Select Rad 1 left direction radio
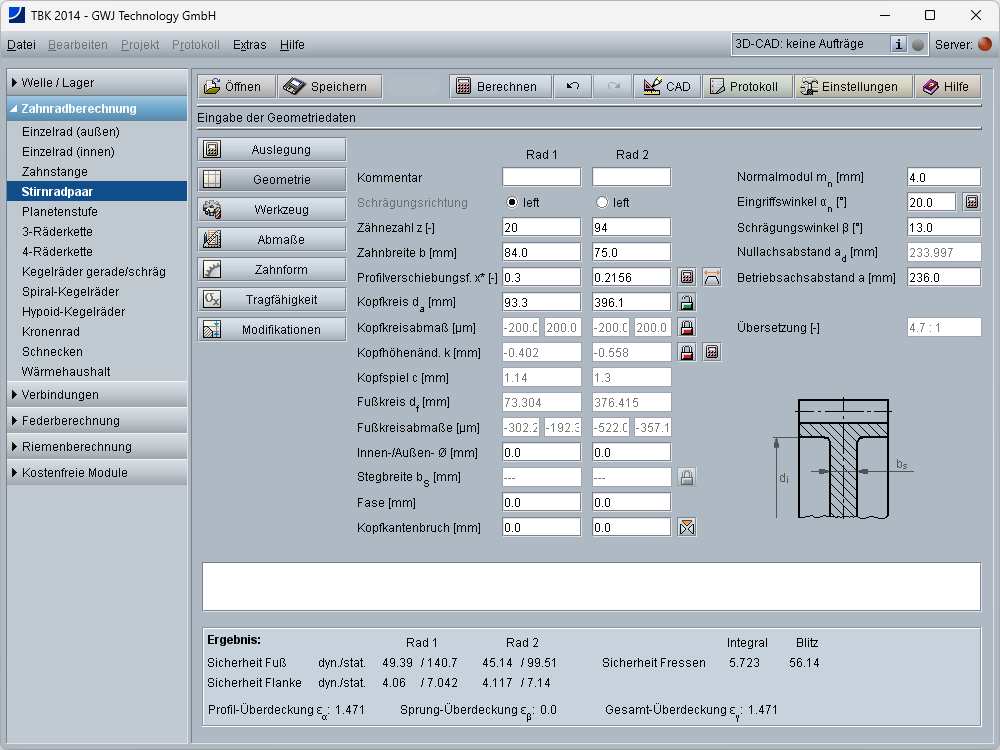 pyautogui.click(x=513, y=202)
